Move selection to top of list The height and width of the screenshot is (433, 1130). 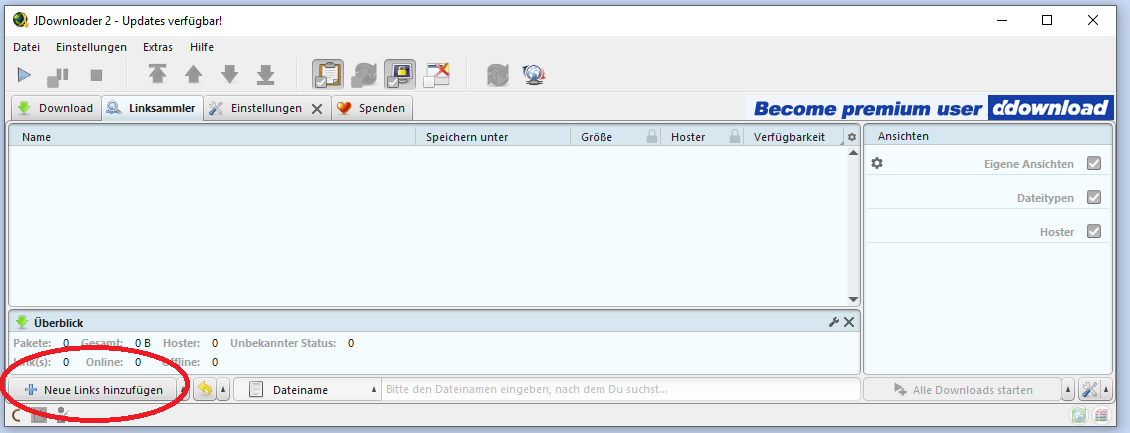tap(157, 74)
